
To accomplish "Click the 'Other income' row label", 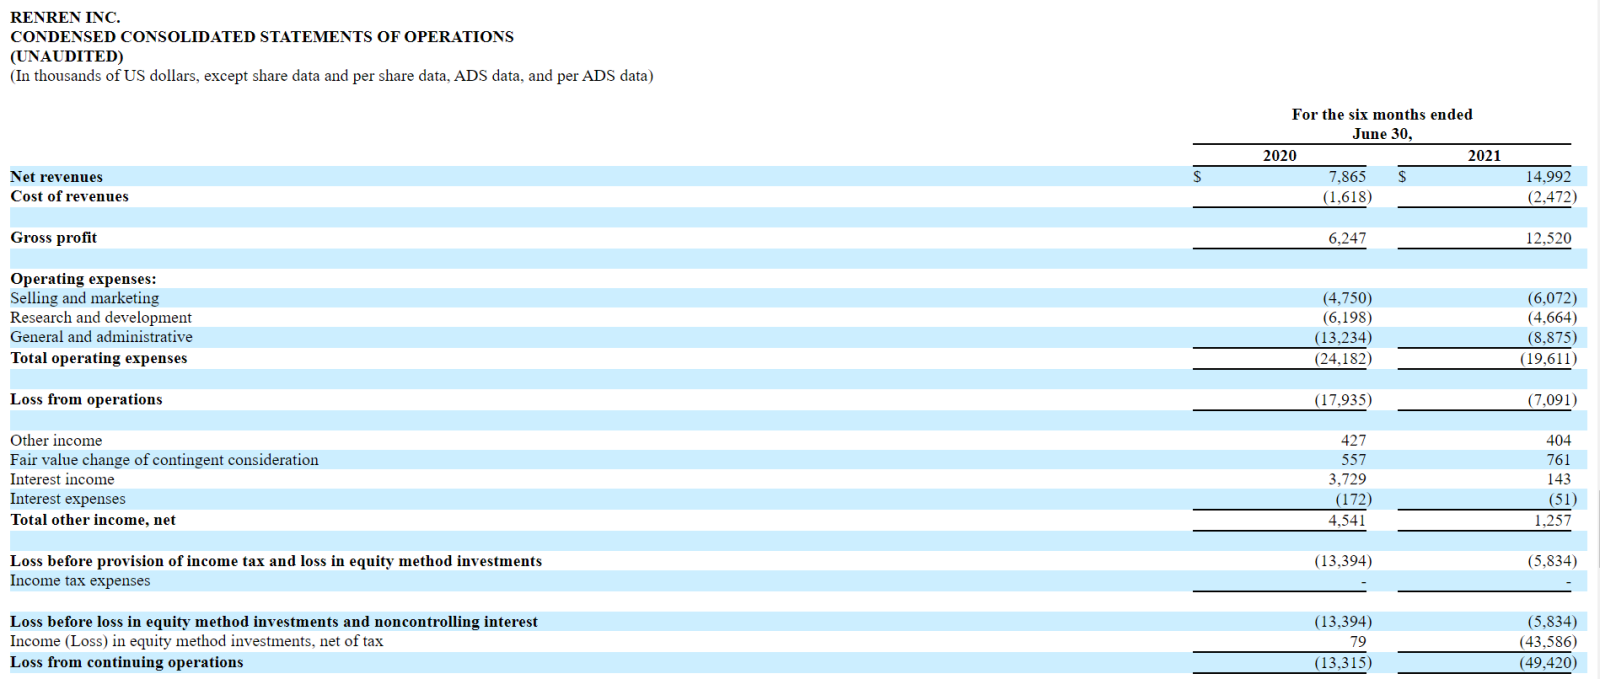I will tap(56, 441).
